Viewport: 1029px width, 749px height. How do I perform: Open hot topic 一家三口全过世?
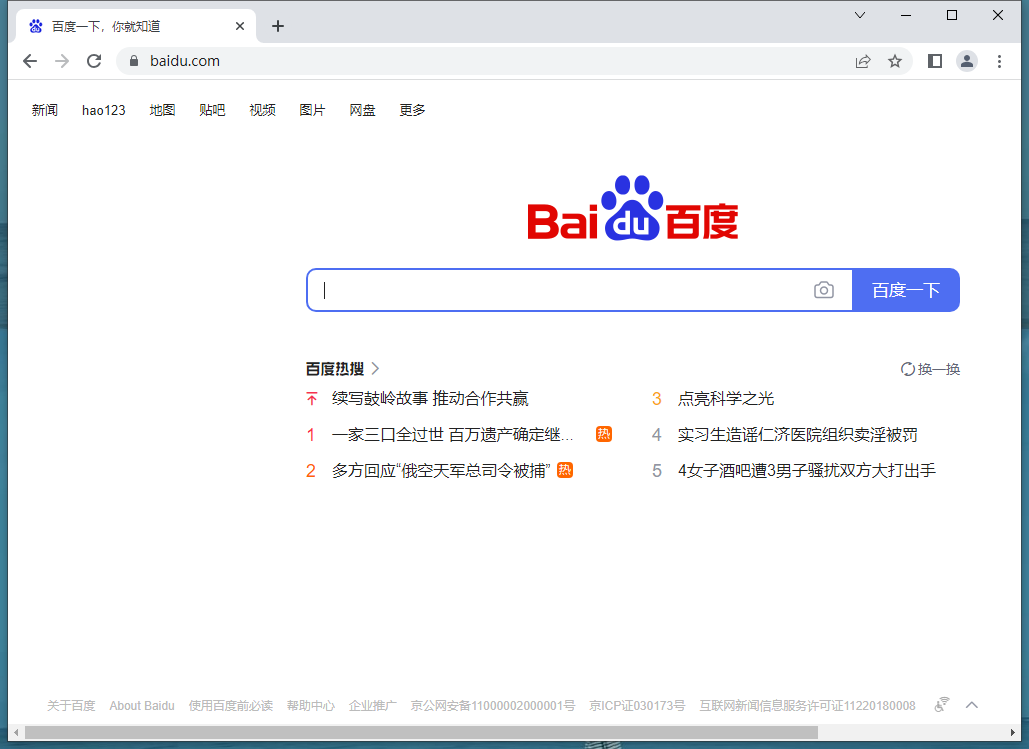point(453,435)
